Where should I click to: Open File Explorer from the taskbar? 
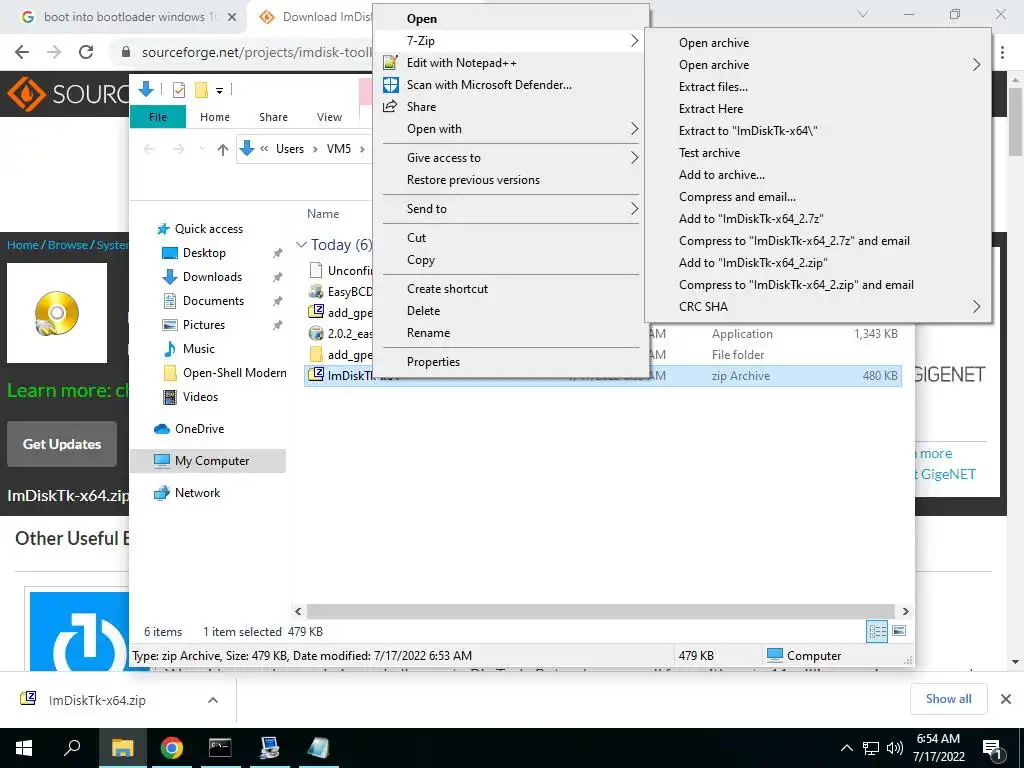pyautogui.click(x=123, y=748)
